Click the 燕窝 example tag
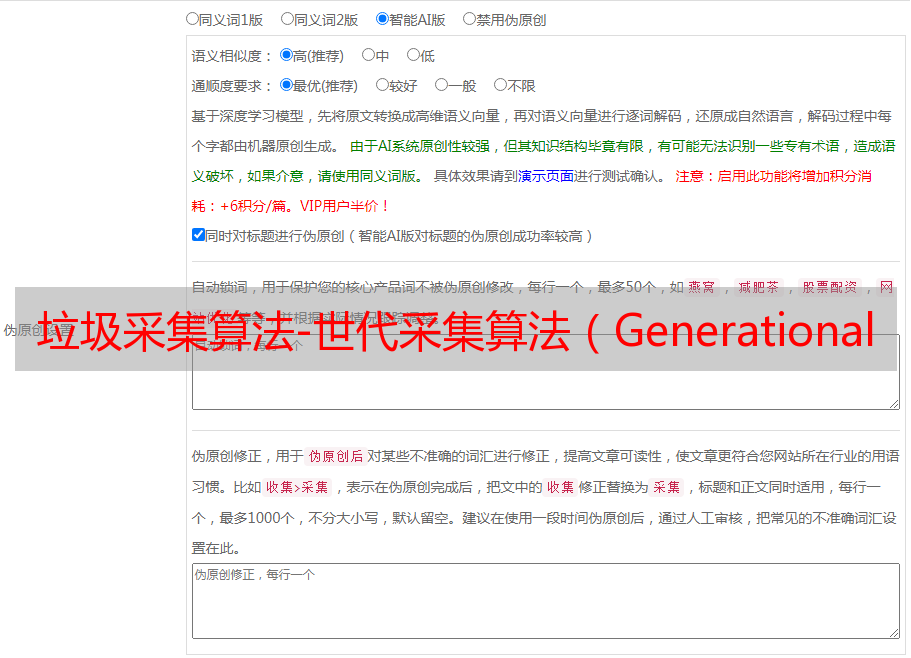The image size is (911, 658). (x=701, y=287)
